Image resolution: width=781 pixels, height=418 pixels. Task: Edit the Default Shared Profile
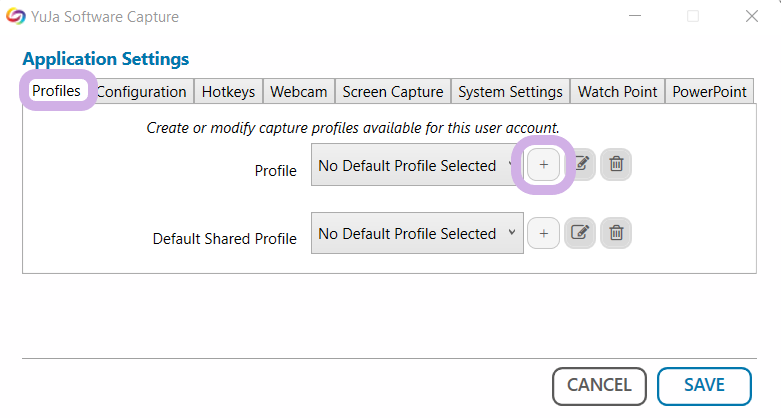click(x=580, y=233)
